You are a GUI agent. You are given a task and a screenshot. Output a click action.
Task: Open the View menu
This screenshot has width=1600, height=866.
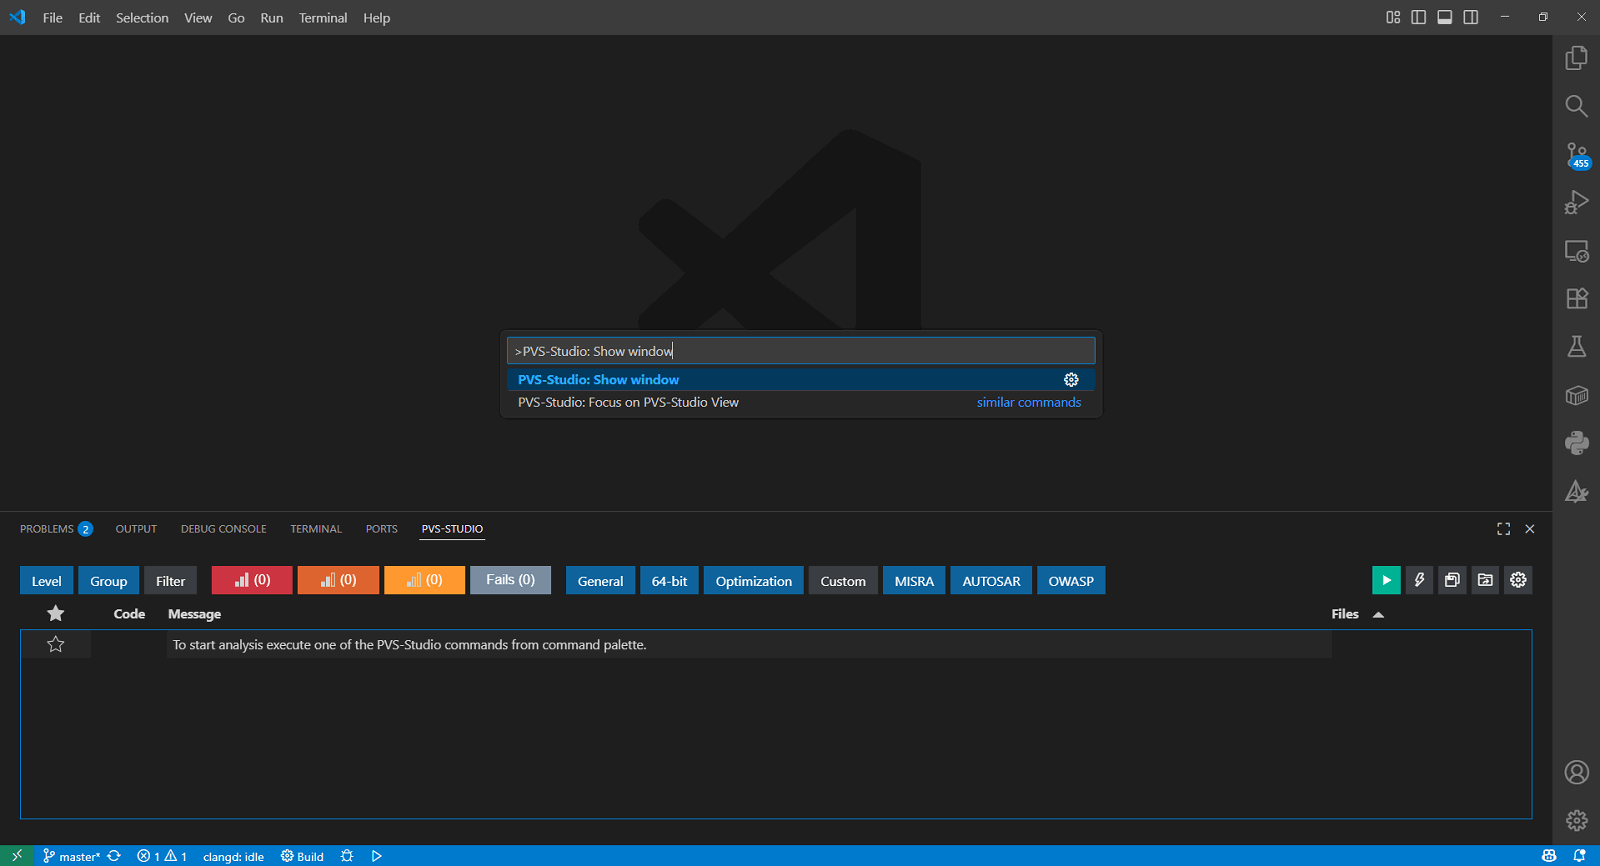click(198, 18)
